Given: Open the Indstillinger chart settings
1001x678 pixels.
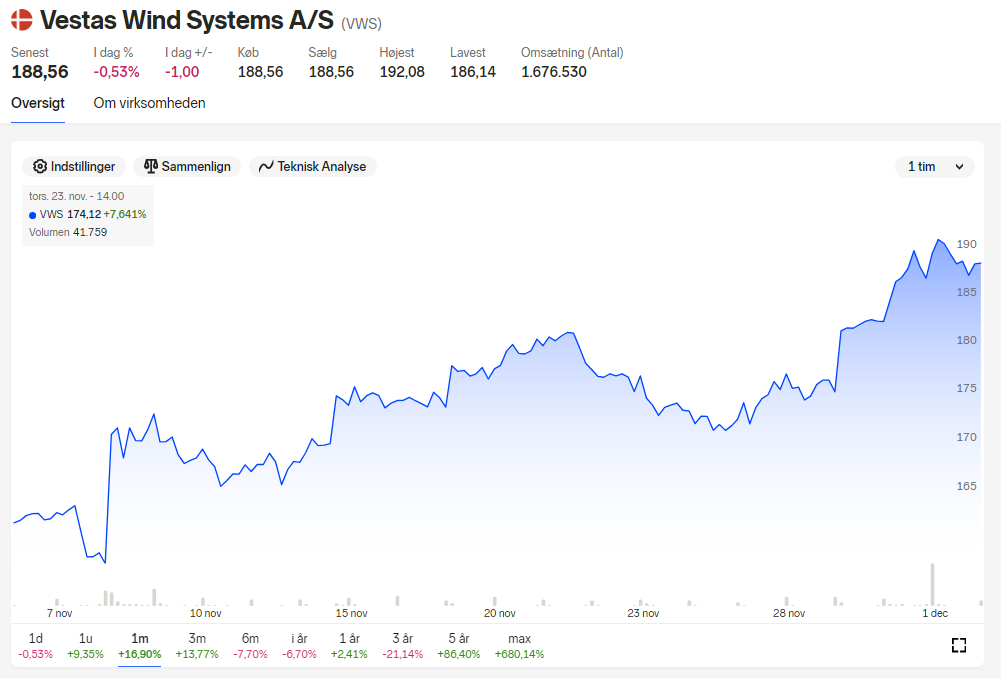Looking at the screenshot, I should pyautogui.click(x=74, y=167).
